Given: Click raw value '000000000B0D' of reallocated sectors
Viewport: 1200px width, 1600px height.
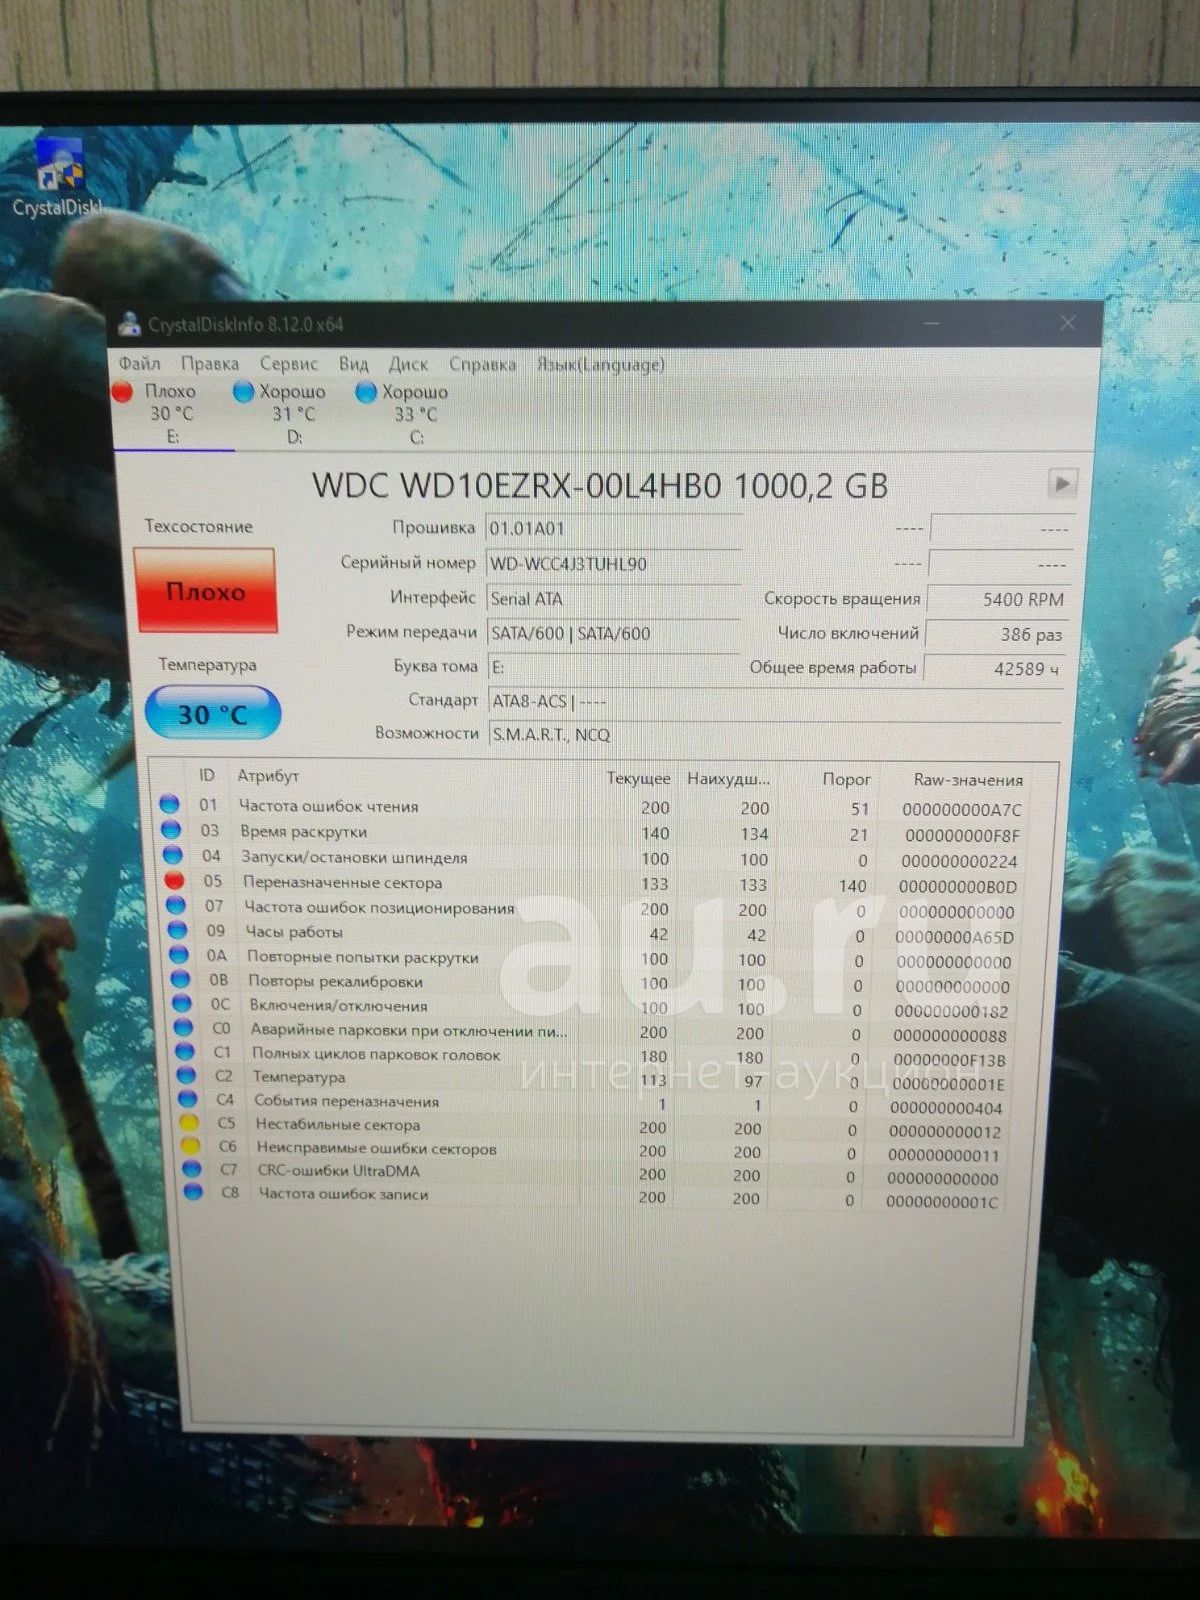Looking at the screenshot, I should click(957, 886).
